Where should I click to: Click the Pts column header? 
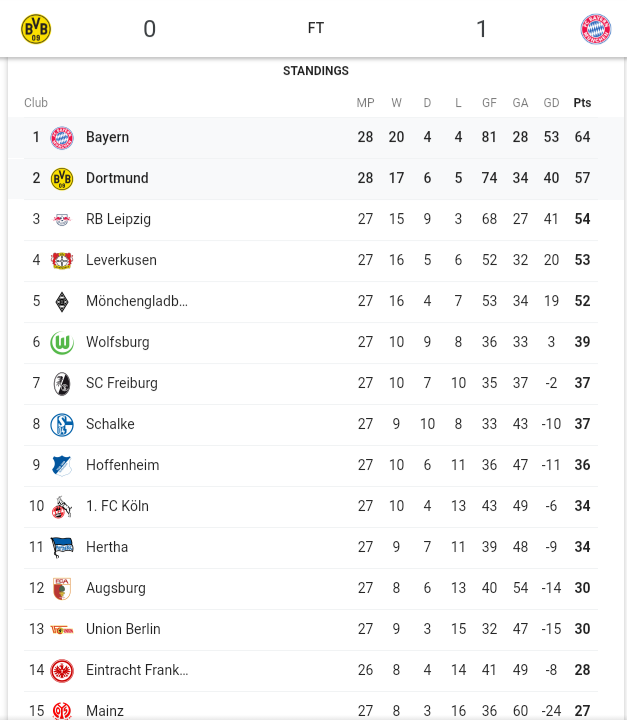tap(582, 102)
